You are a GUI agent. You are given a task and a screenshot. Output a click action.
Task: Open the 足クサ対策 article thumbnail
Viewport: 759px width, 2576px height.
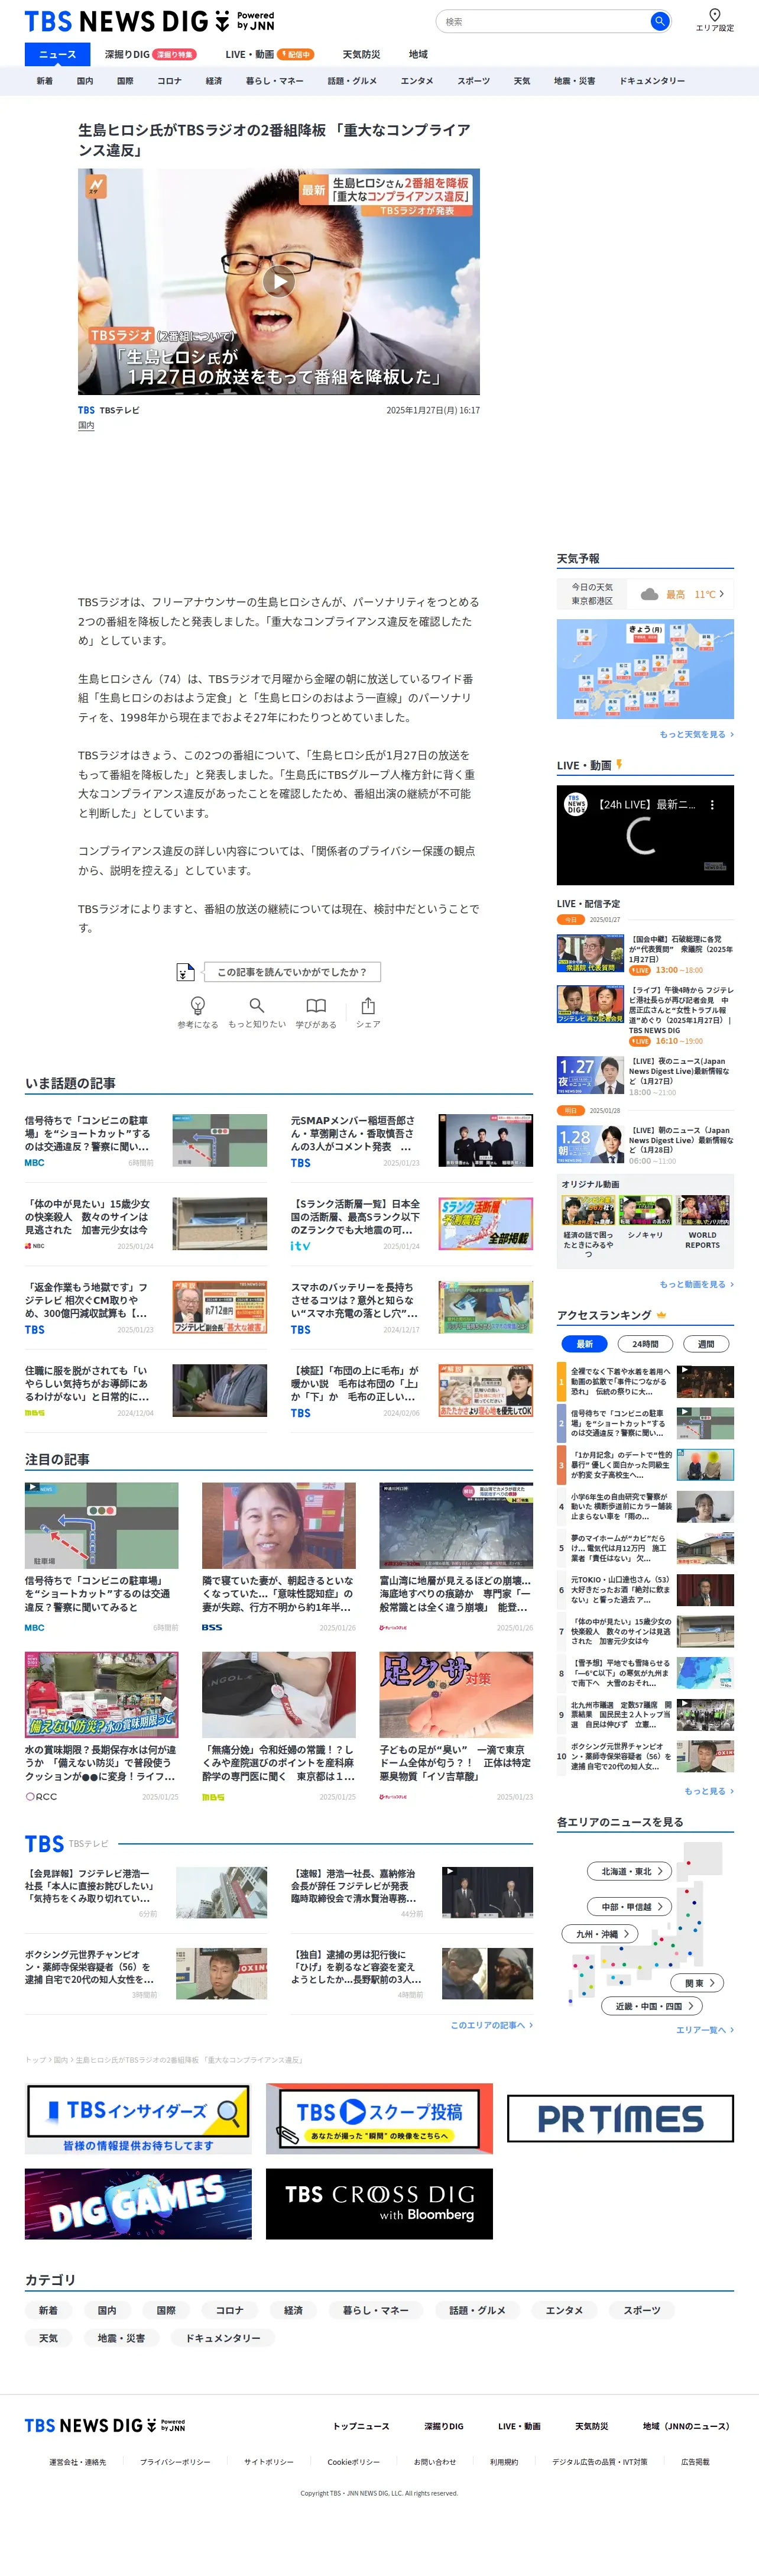point(456,1694)
